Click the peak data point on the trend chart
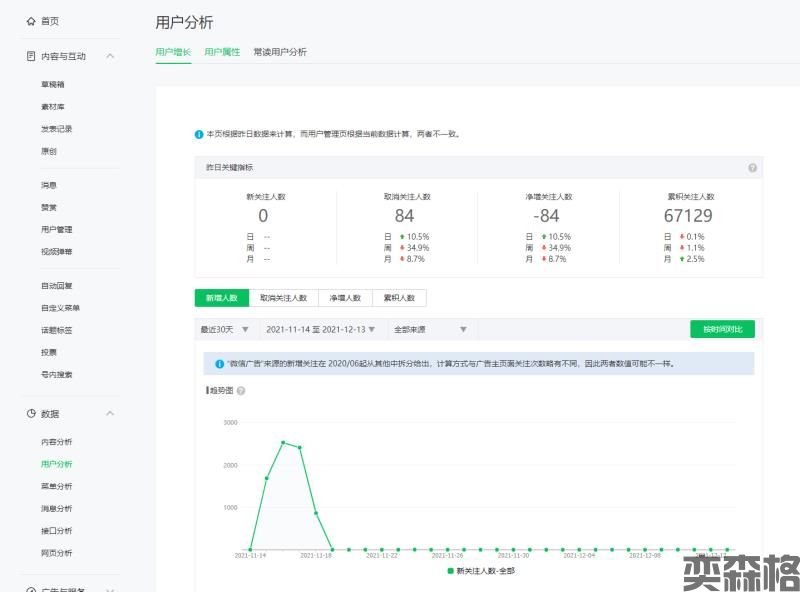The width and height of the screenshot is (800, 592). pos(283,442)
